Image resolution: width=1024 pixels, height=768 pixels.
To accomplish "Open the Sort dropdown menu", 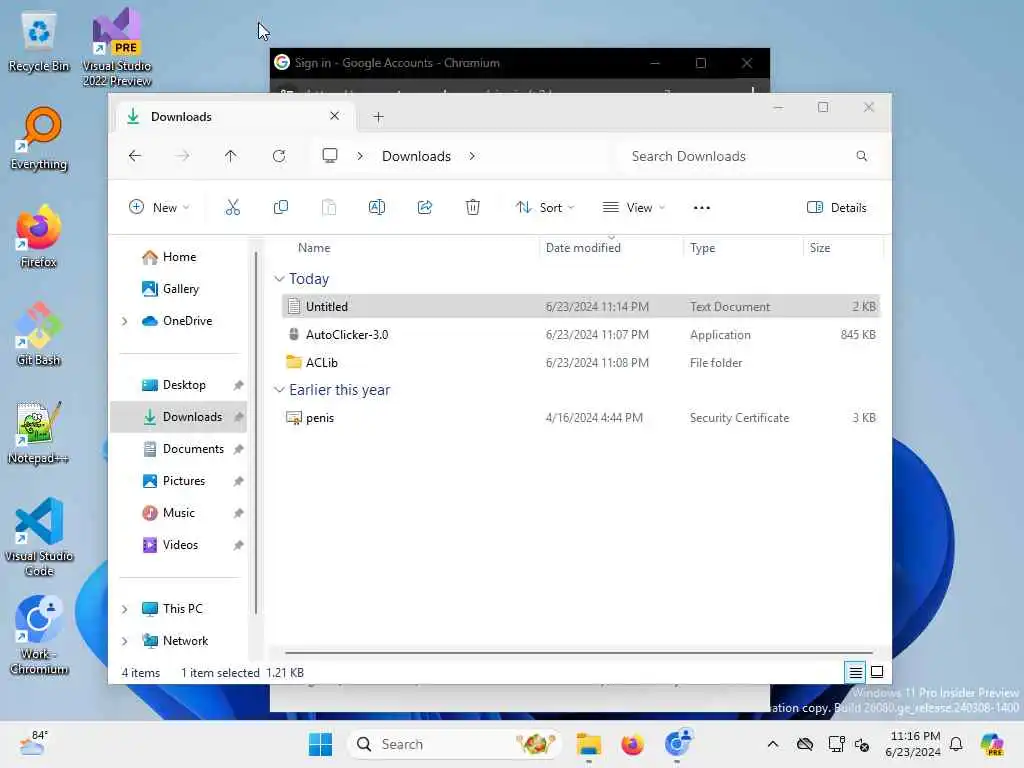I will tap(545, 208).
